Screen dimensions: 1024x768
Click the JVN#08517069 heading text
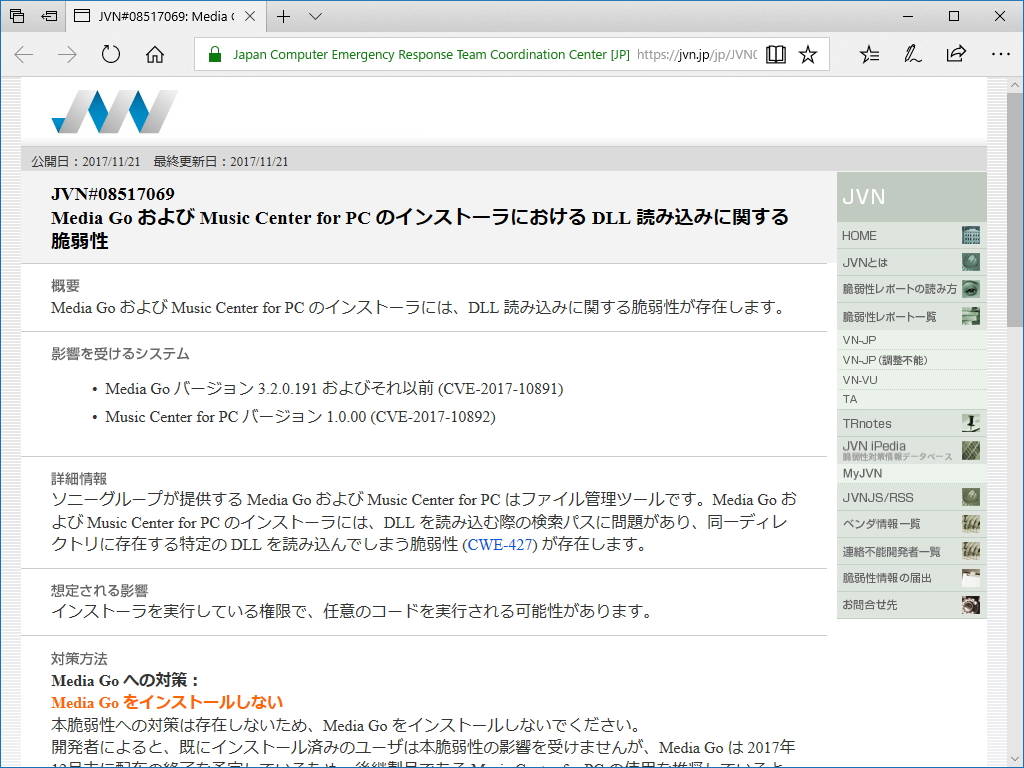tap(113, 194)
